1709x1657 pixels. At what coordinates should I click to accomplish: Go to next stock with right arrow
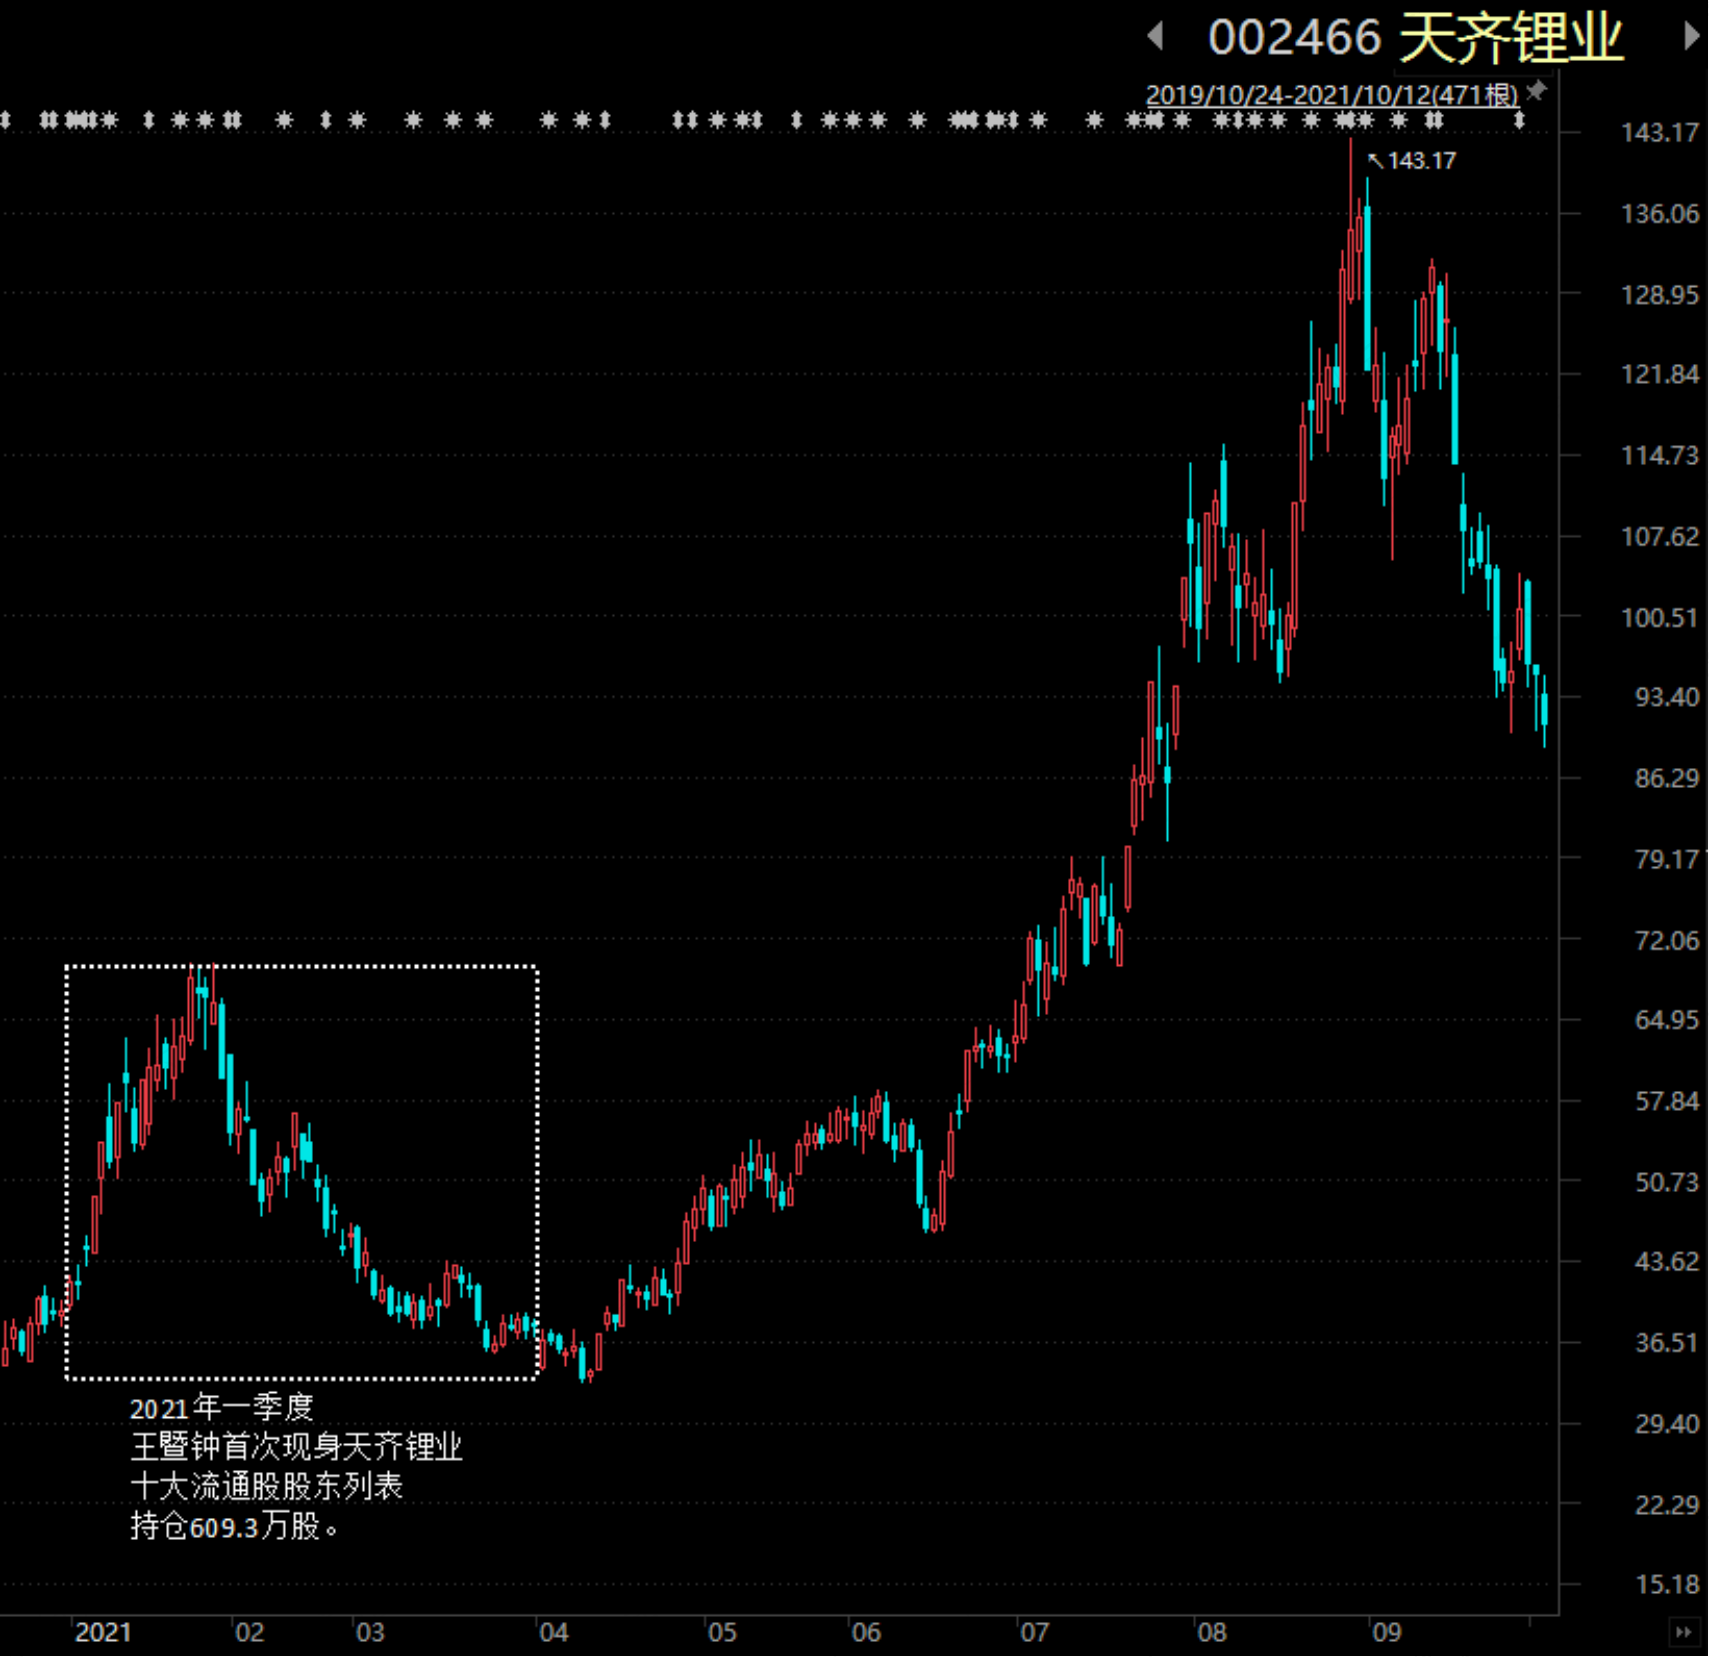click(1690, 37)
